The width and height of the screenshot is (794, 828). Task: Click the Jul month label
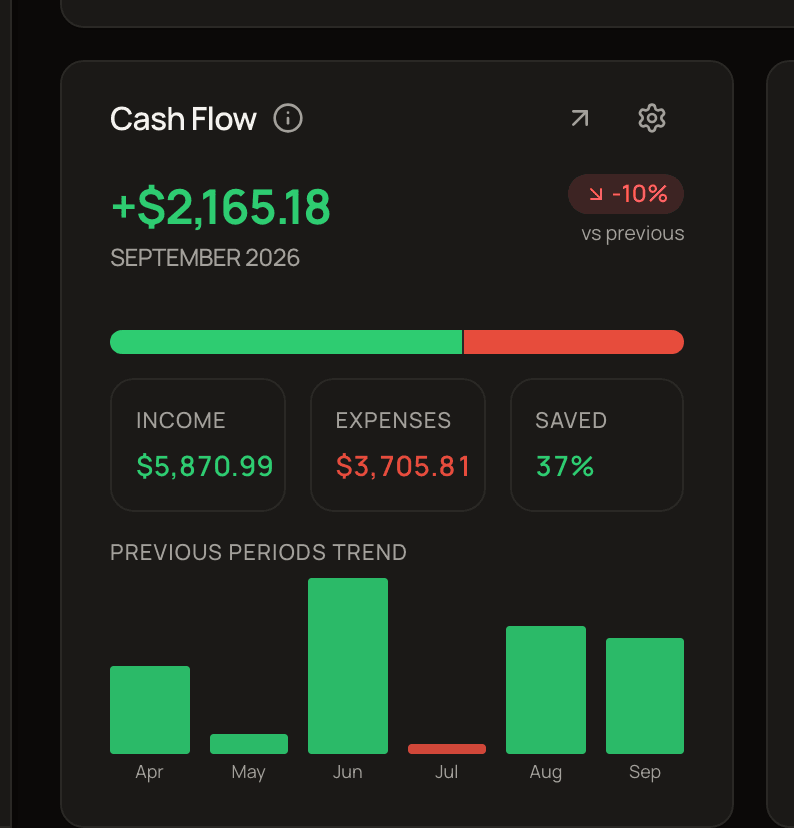click(446, 772)
